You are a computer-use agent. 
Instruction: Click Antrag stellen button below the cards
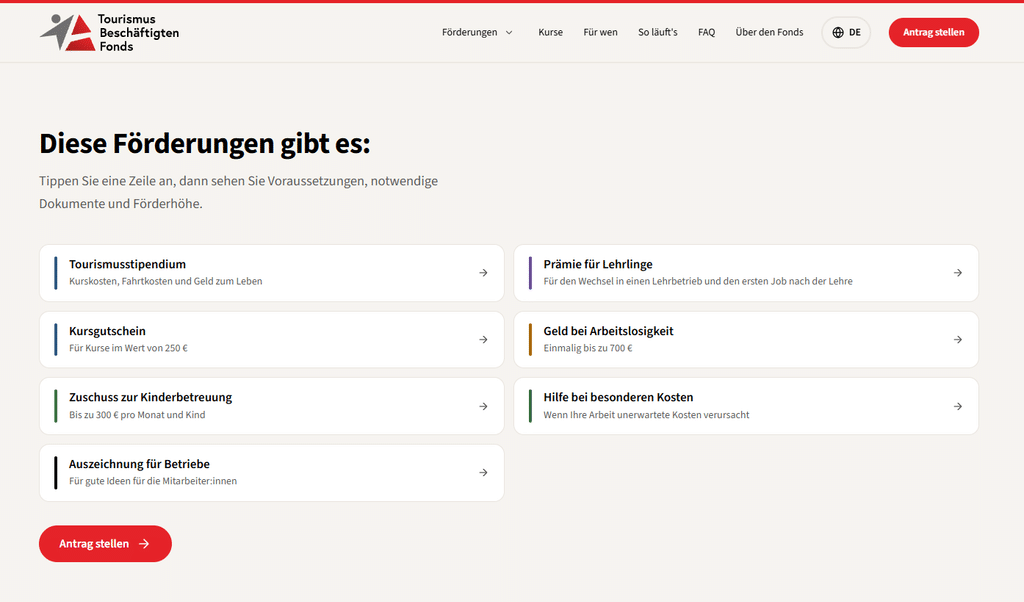click(x=105, y=544)
